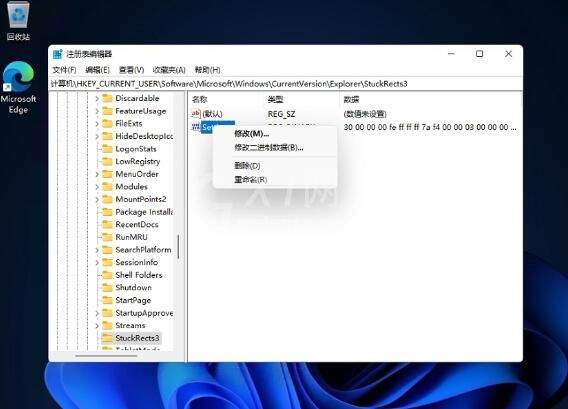Select the RunMRU tree item label
This screenshot has height=409, width=568.
click(x=131, y=237)
